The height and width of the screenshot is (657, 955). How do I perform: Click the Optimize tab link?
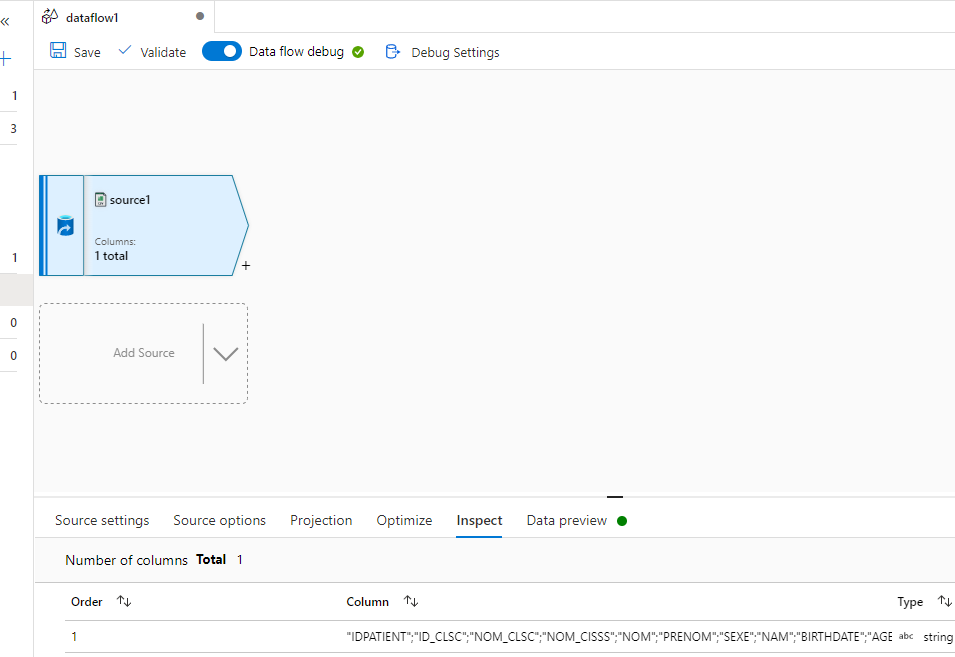(x=404, y=520)
